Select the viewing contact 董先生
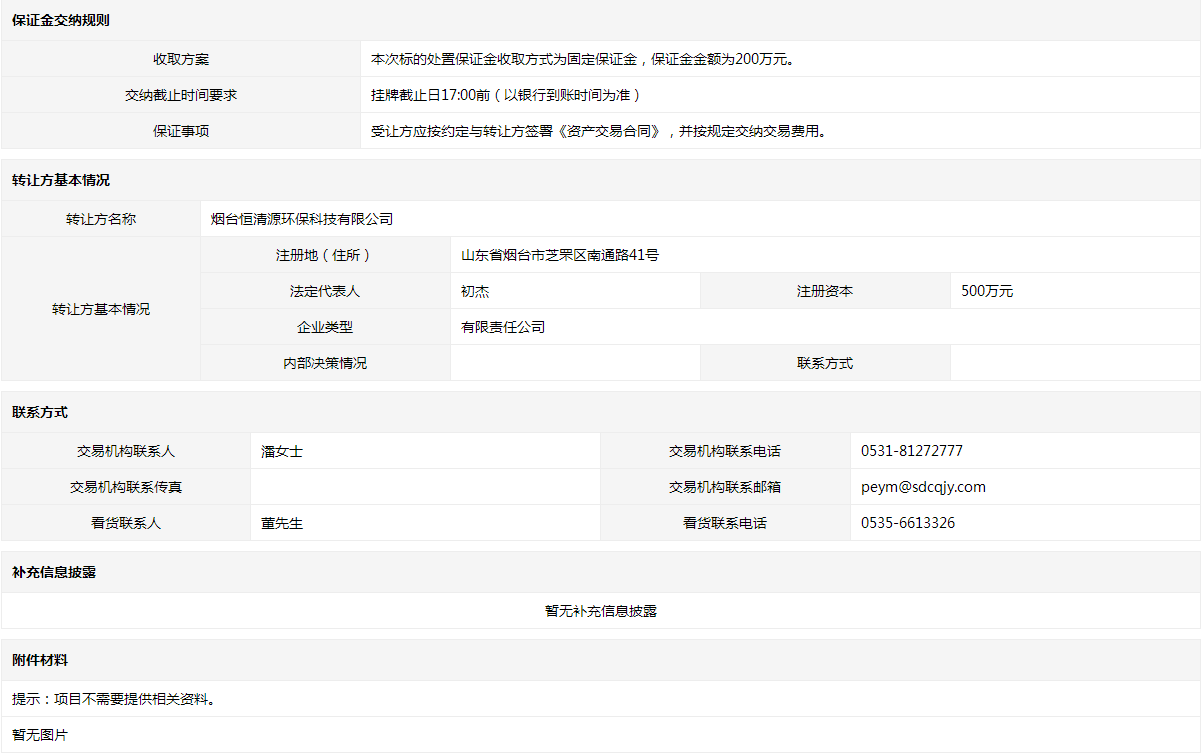1202x754 pixels. [282, 523]
